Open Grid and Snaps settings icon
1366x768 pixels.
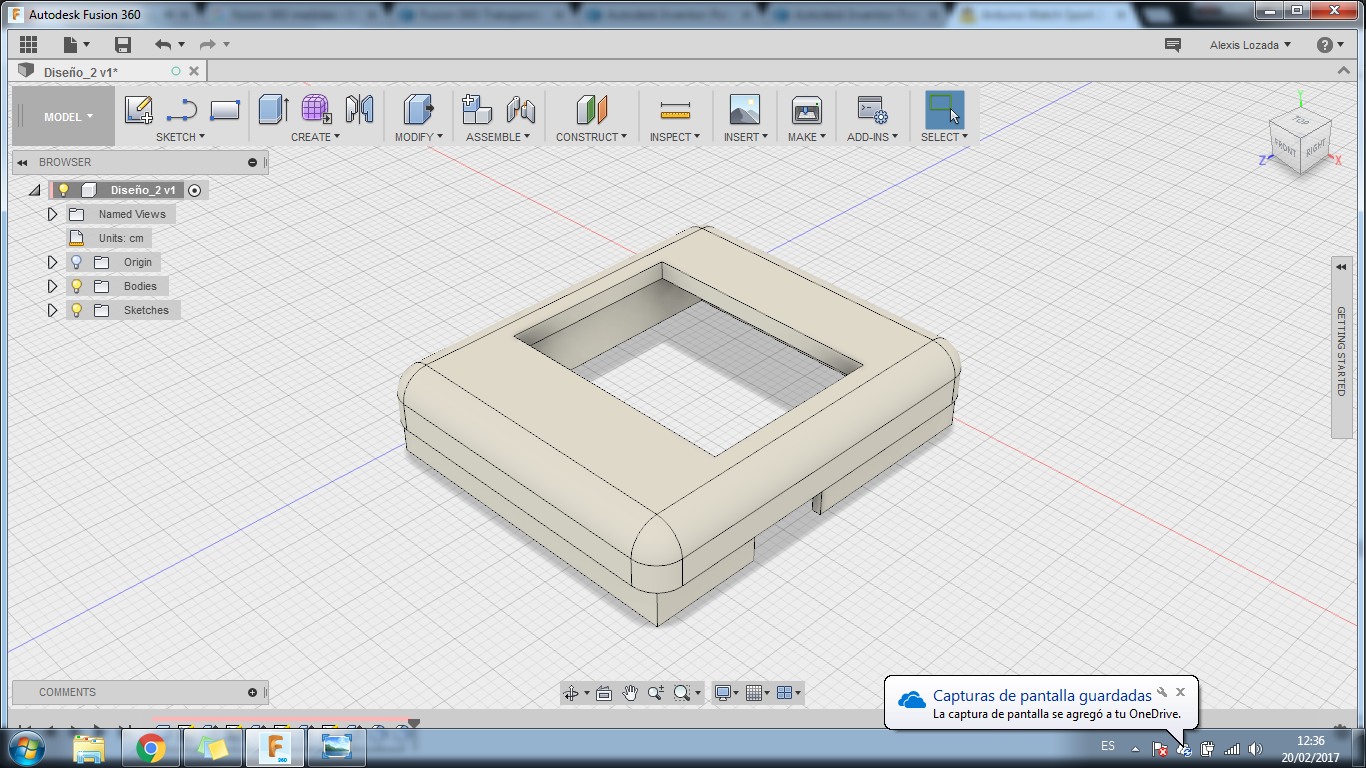[x=754, y=693]
